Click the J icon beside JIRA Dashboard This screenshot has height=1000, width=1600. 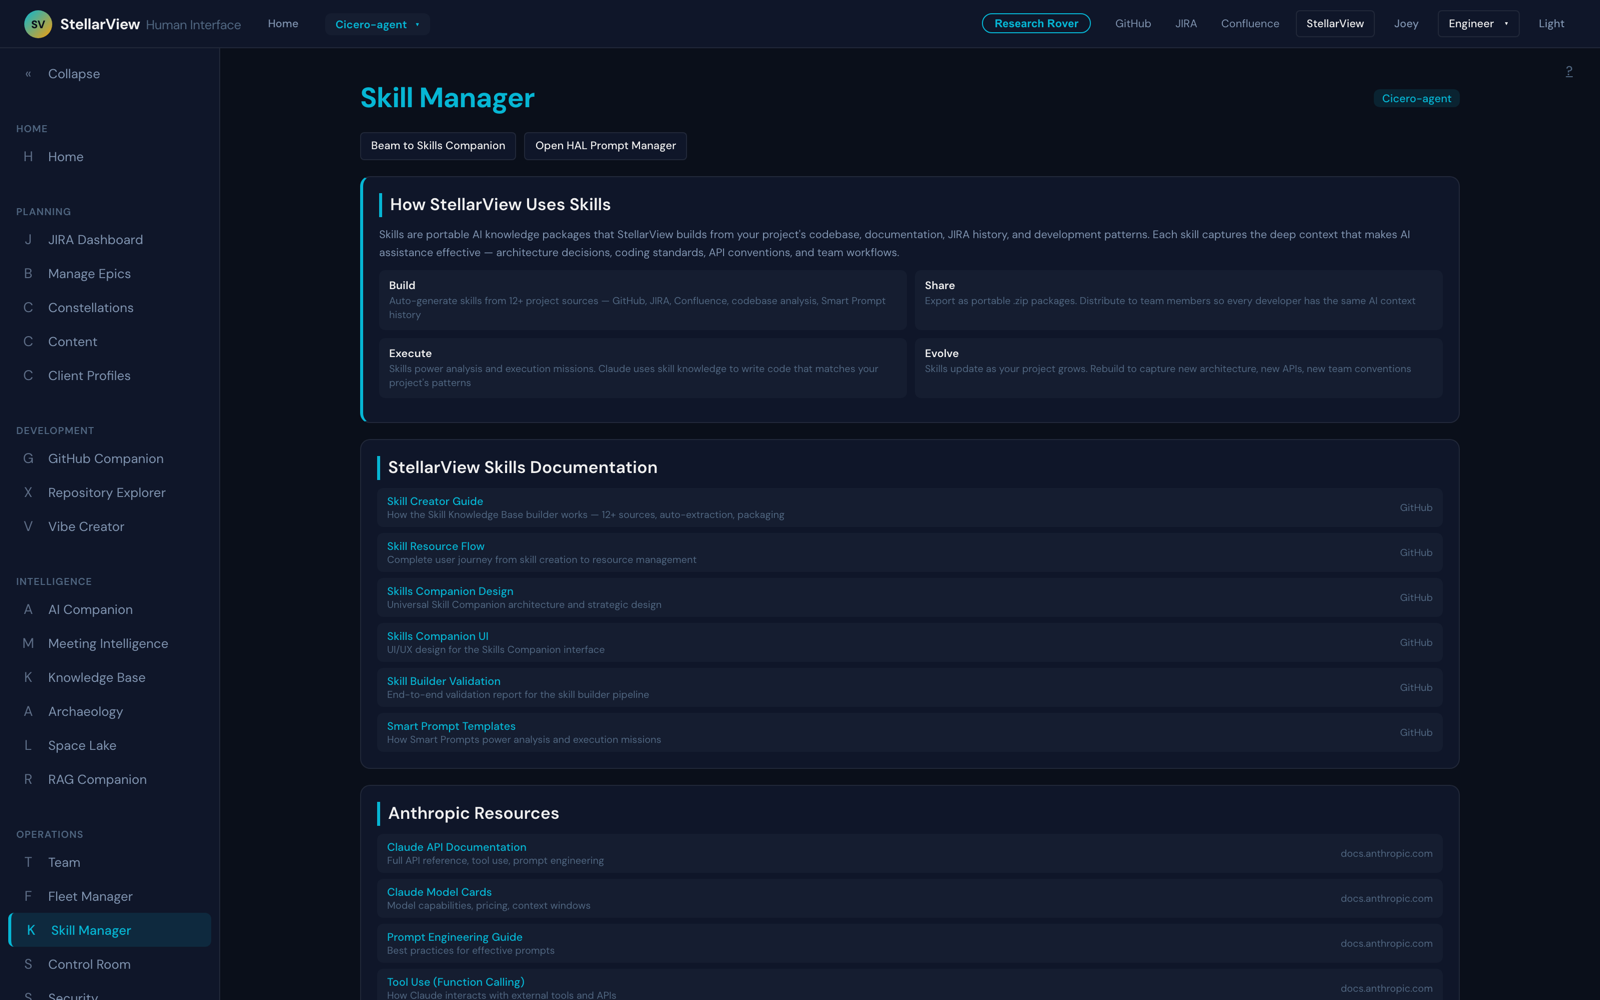28,240
